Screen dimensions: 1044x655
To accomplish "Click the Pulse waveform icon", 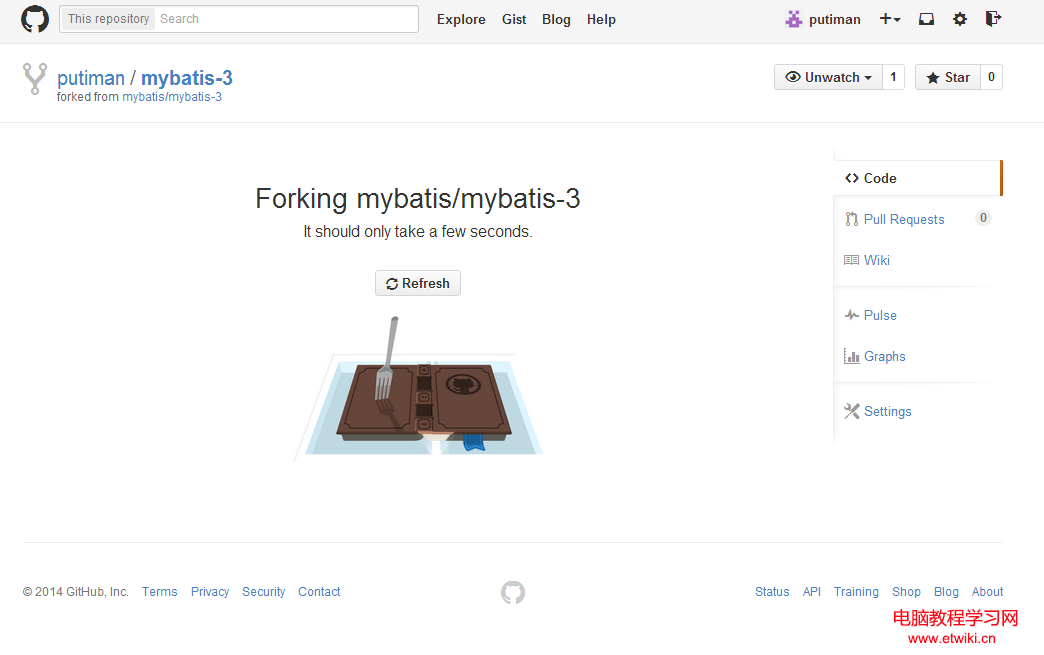I will (x=852, y=315).
